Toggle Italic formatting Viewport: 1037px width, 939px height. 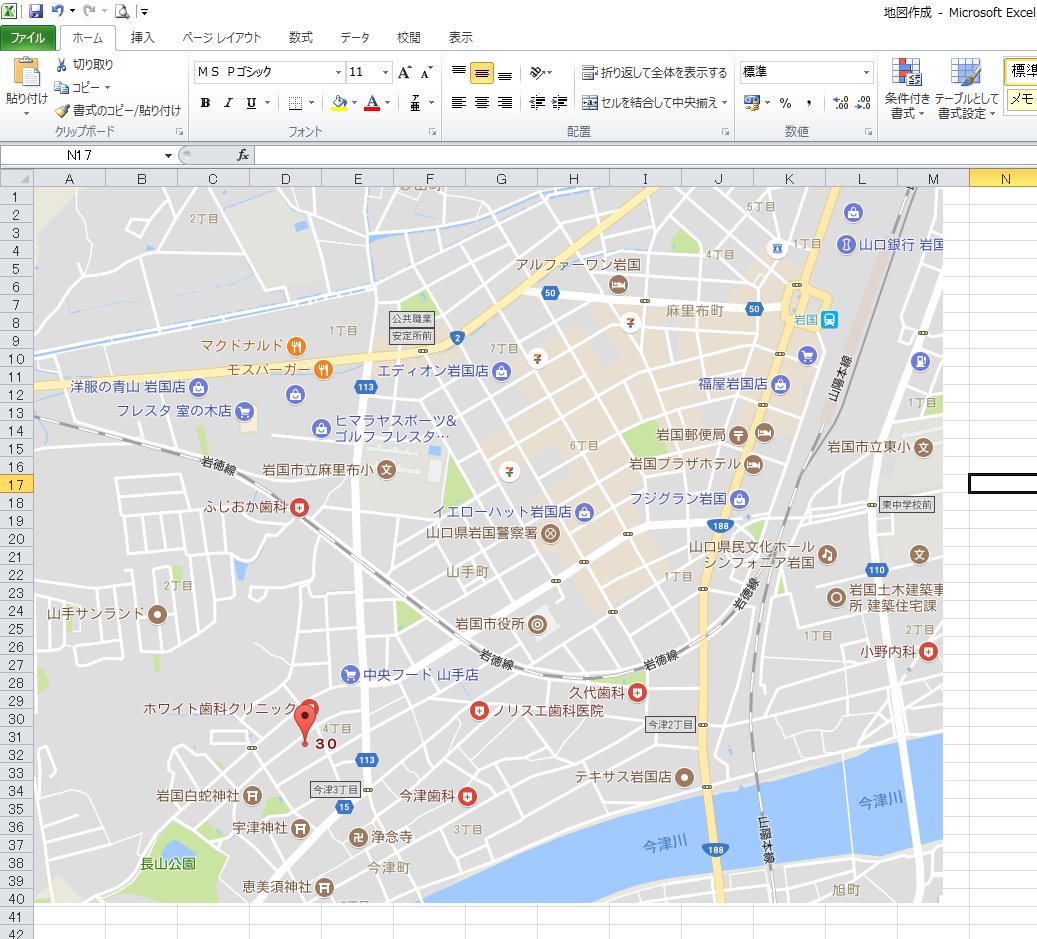tap(227, 103)
